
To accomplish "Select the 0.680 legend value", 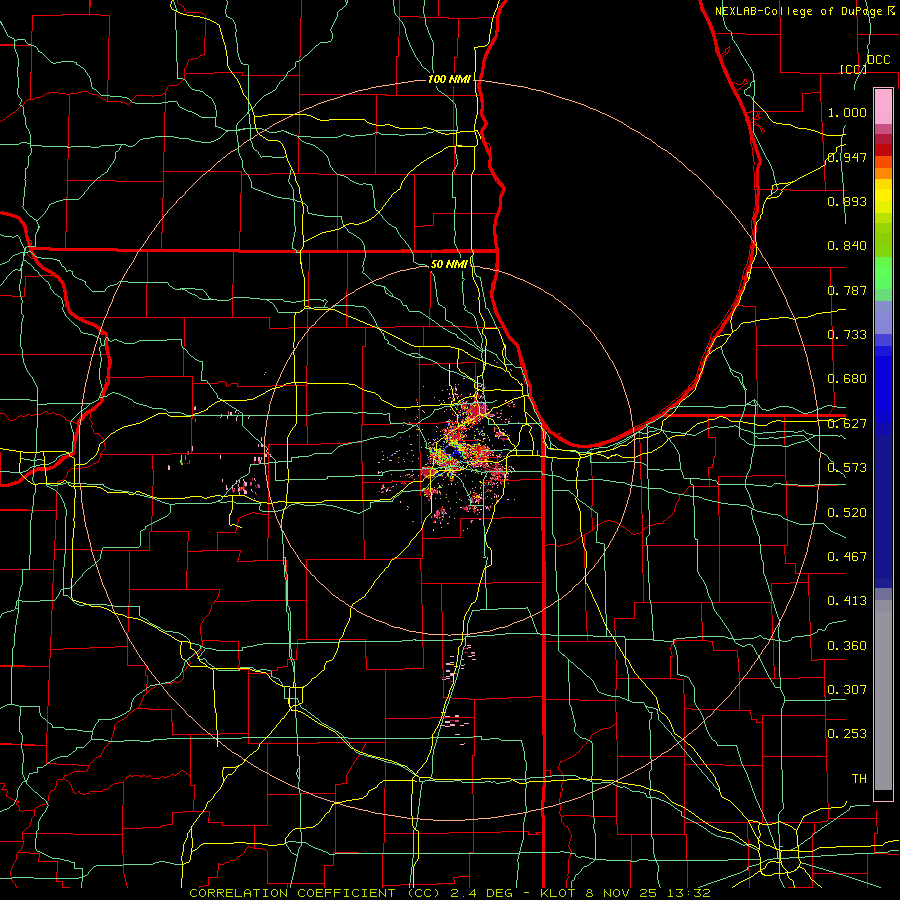I will click(847, 379).
